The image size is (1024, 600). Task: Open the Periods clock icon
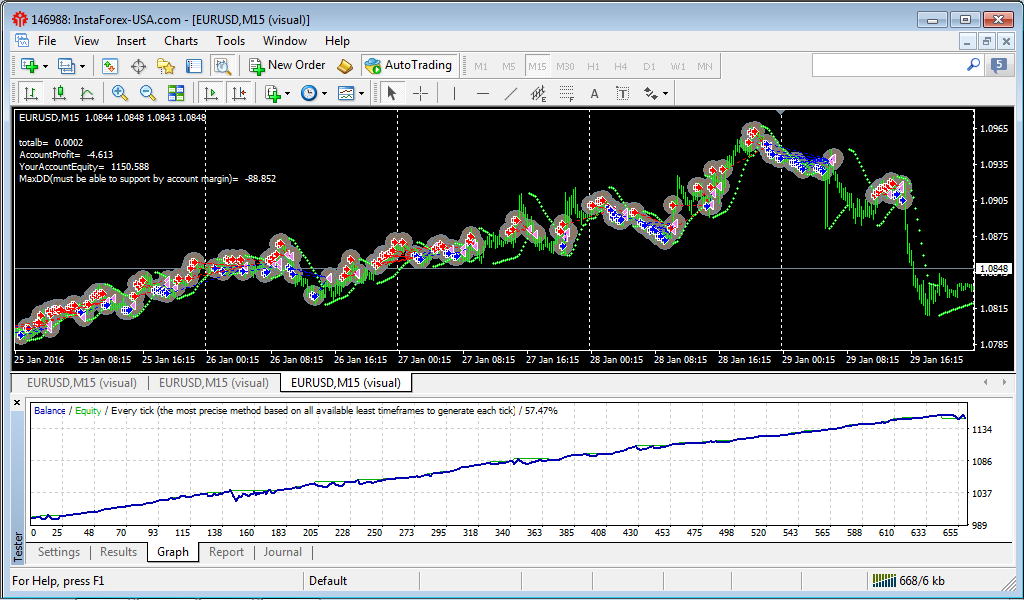pyautogui.click(x=309, y=93)
